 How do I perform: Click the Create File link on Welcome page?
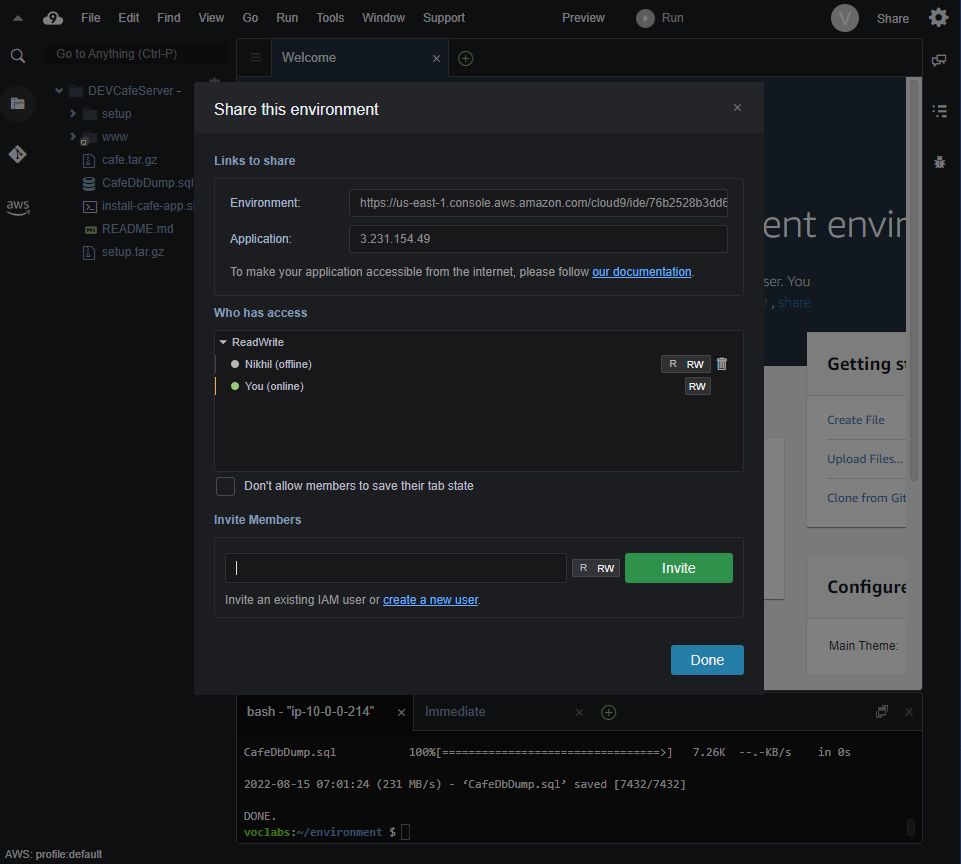856,420
